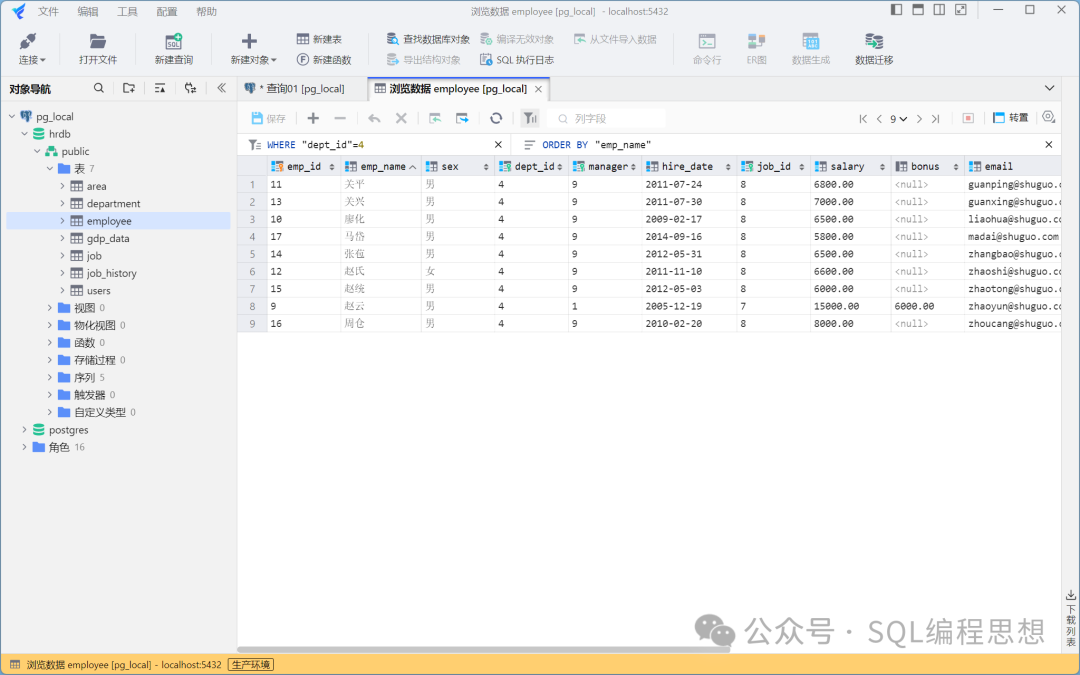The height and width of the screenshot is (675, 1080).
Task: Click the plus icon to add row
Action: pos(313,118)
